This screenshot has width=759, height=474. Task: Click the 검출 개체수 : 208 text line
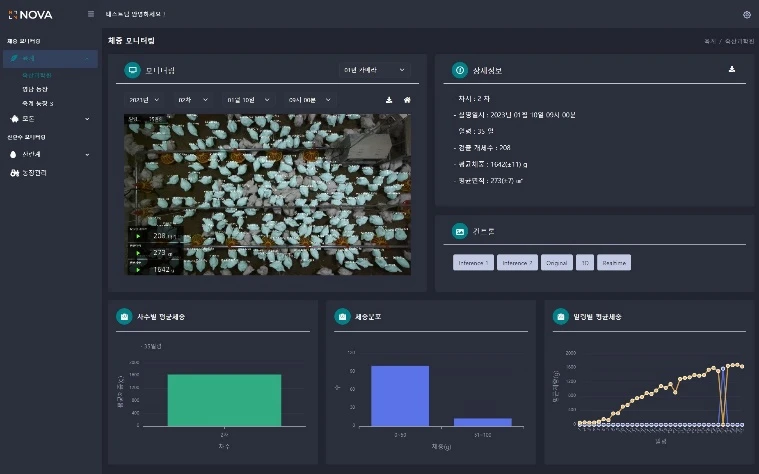[x=482, y=148]
